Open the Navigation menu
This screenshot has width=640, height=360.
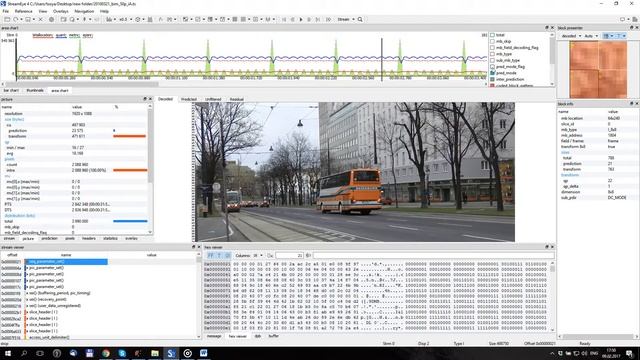(84, 11)
